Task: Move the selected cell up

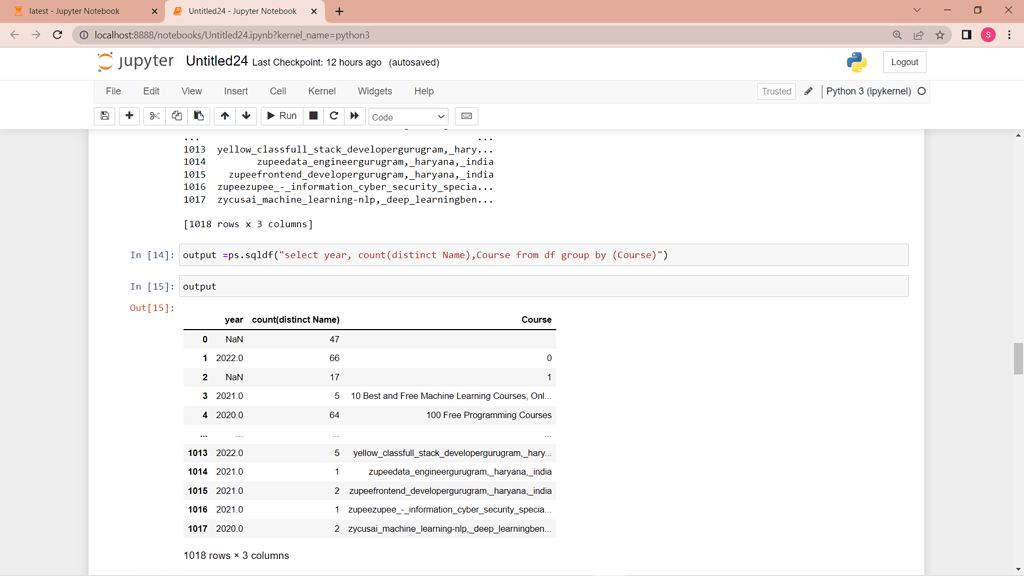Action: 224,115
